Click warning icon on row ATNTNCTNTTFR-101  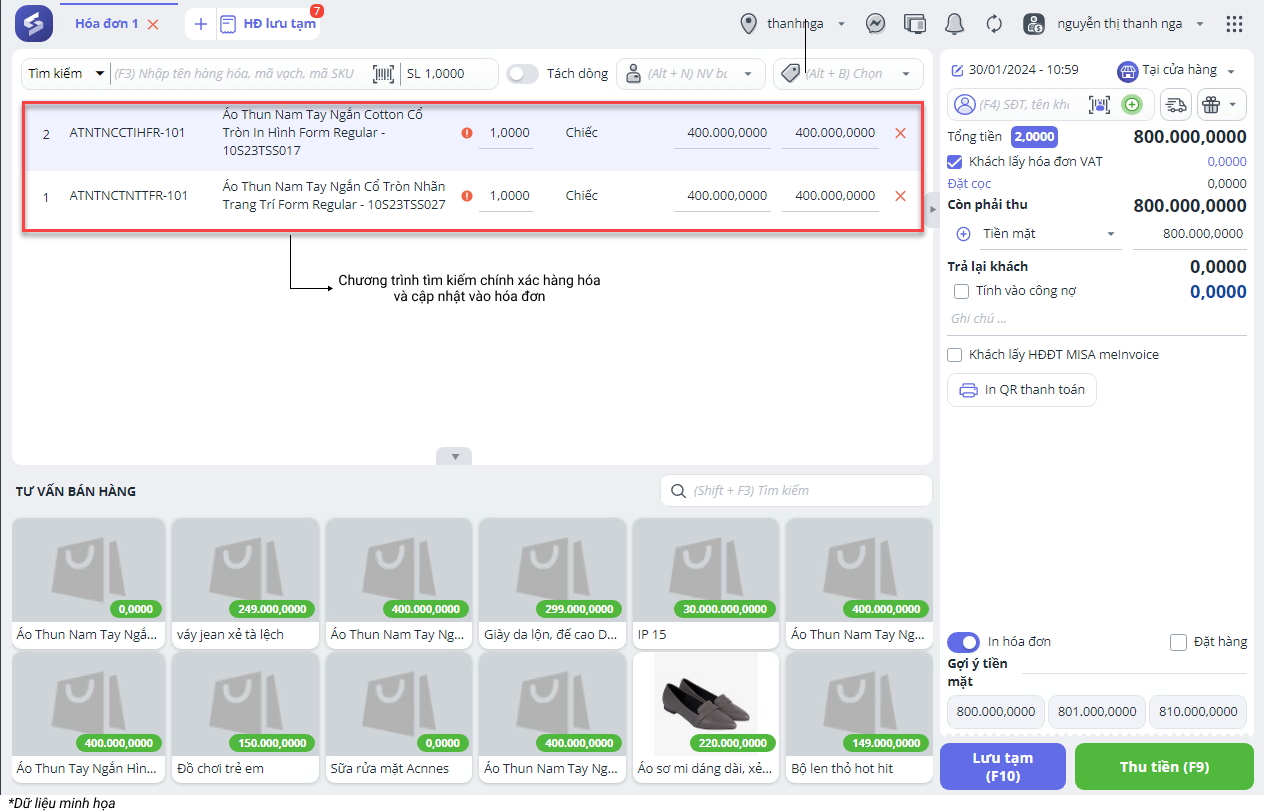[467, 196]
